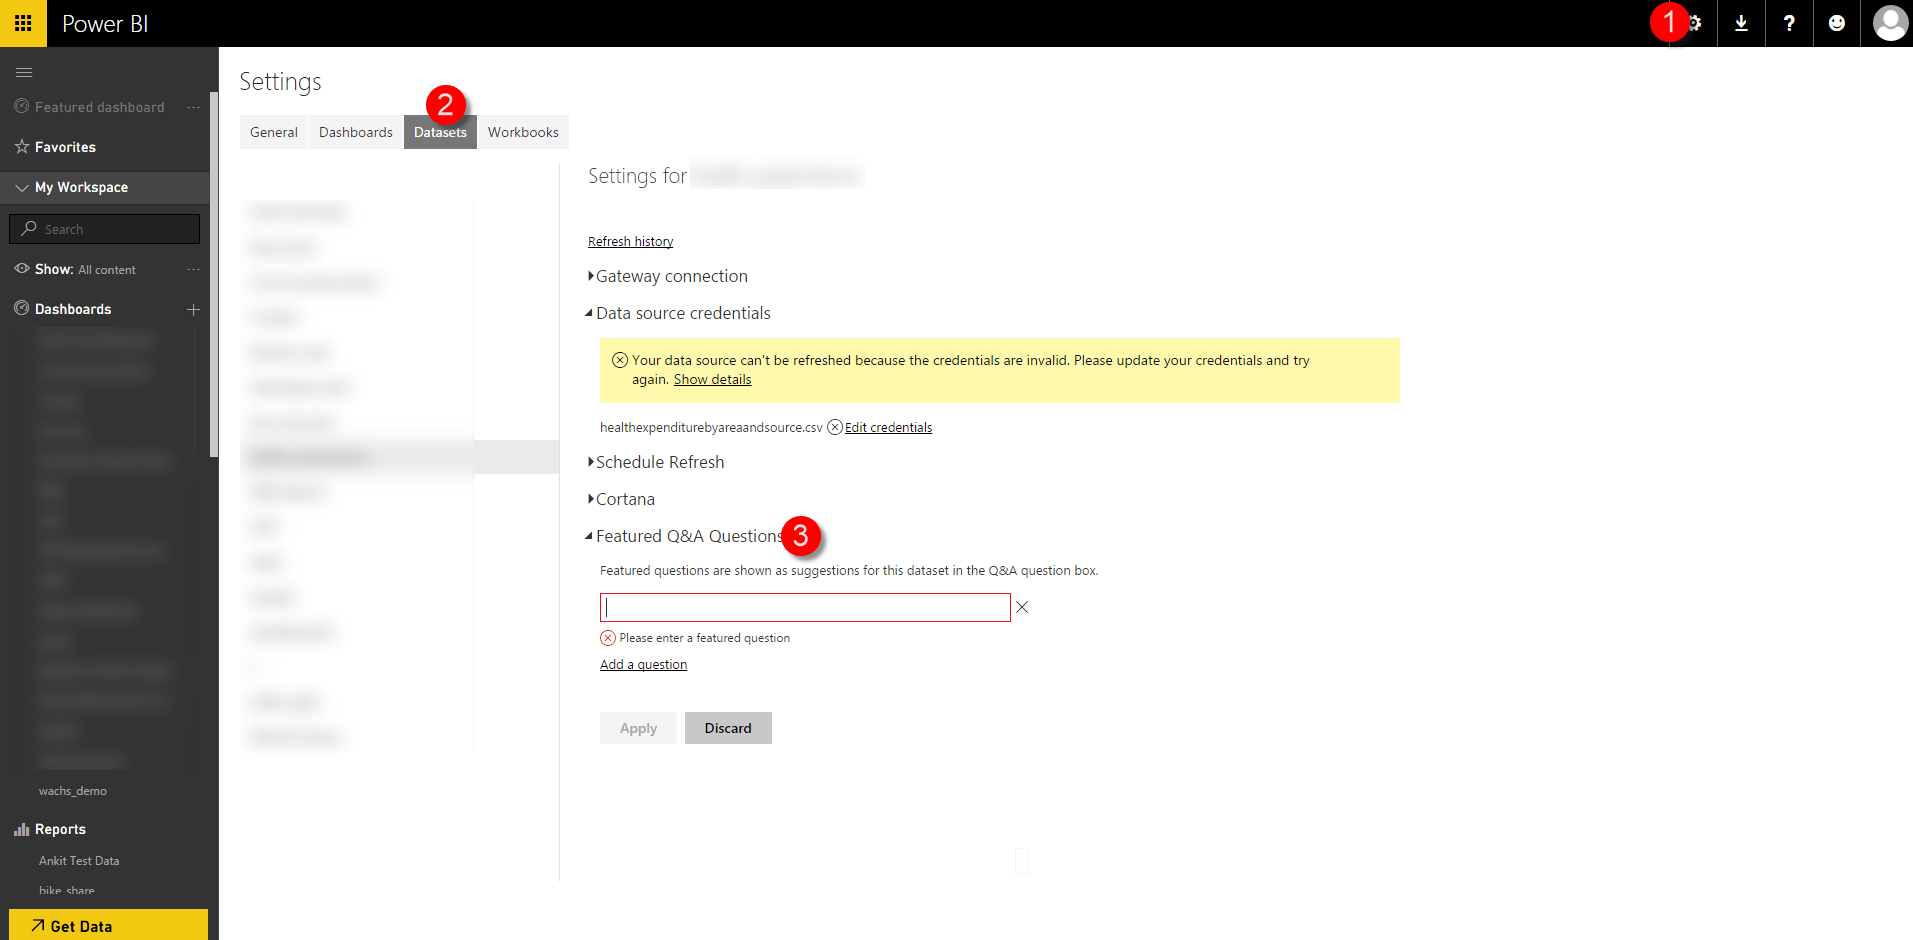Click inside the featured question text box
1913x940 pixels.
(804, 607)
